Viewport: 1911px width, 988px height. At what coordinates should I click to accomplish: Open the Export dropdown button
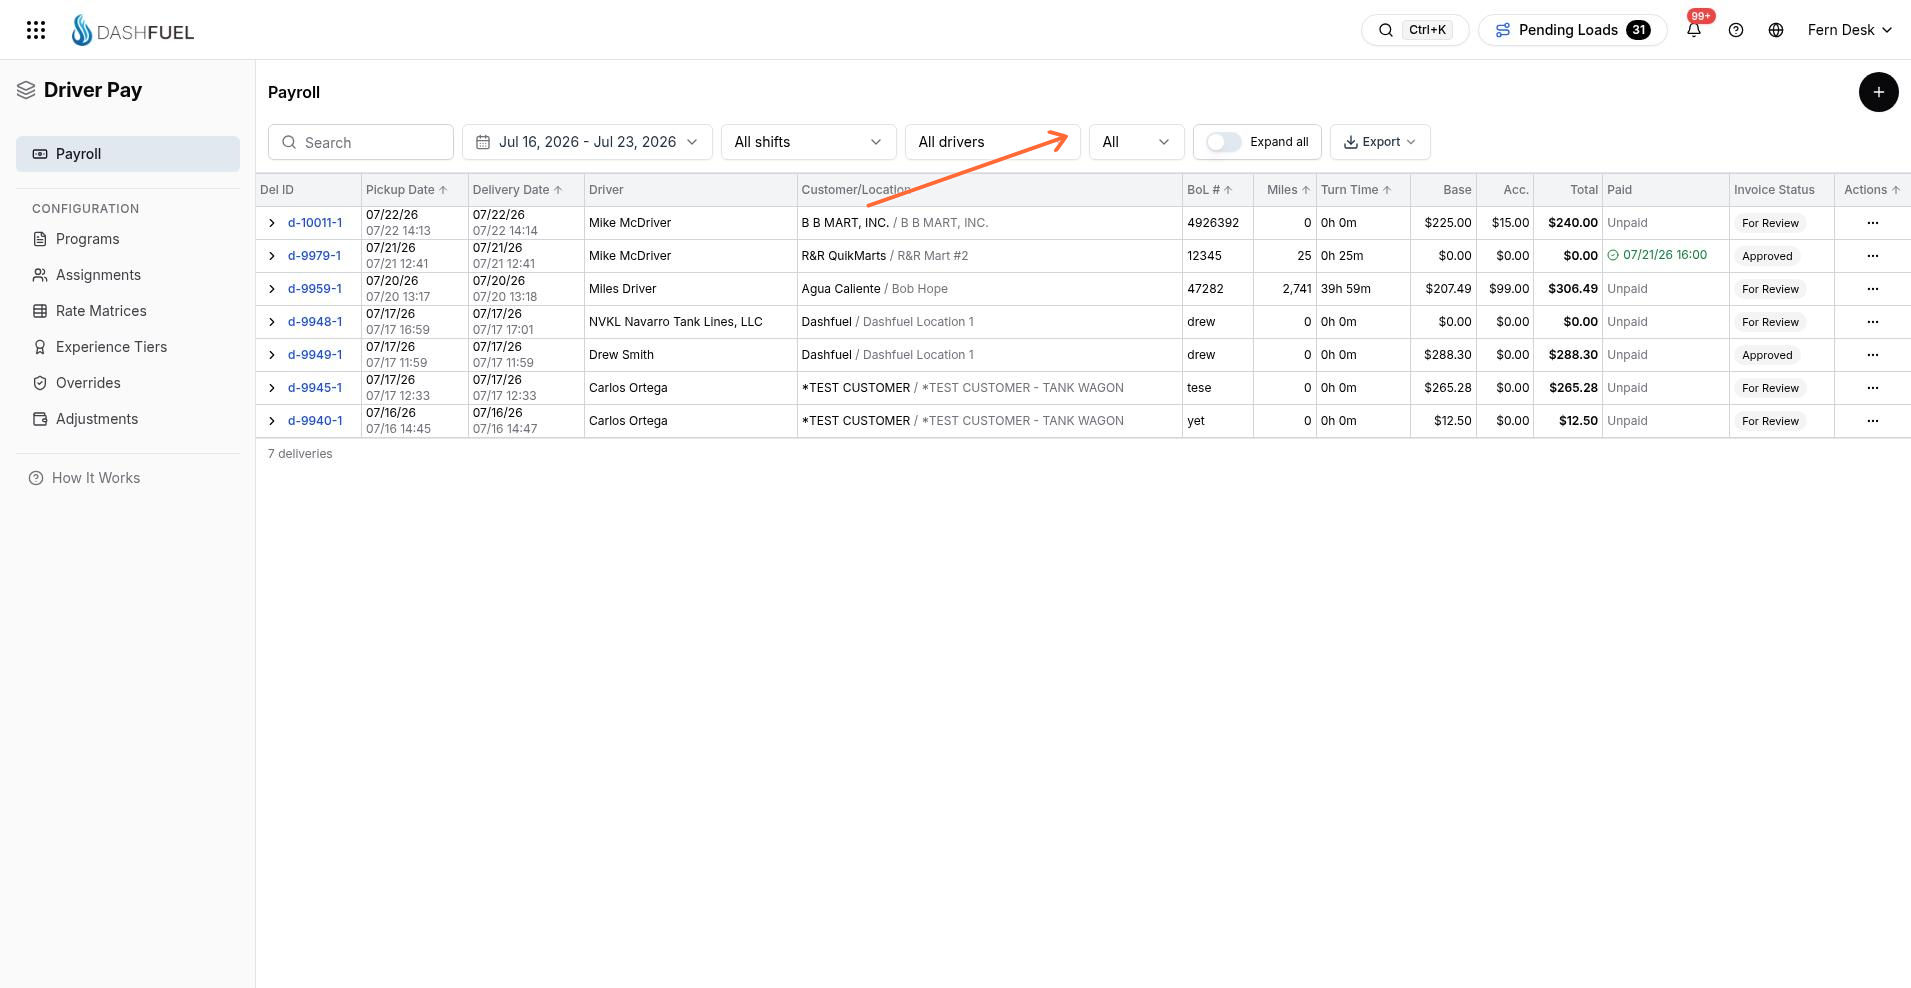point(1380,142)
